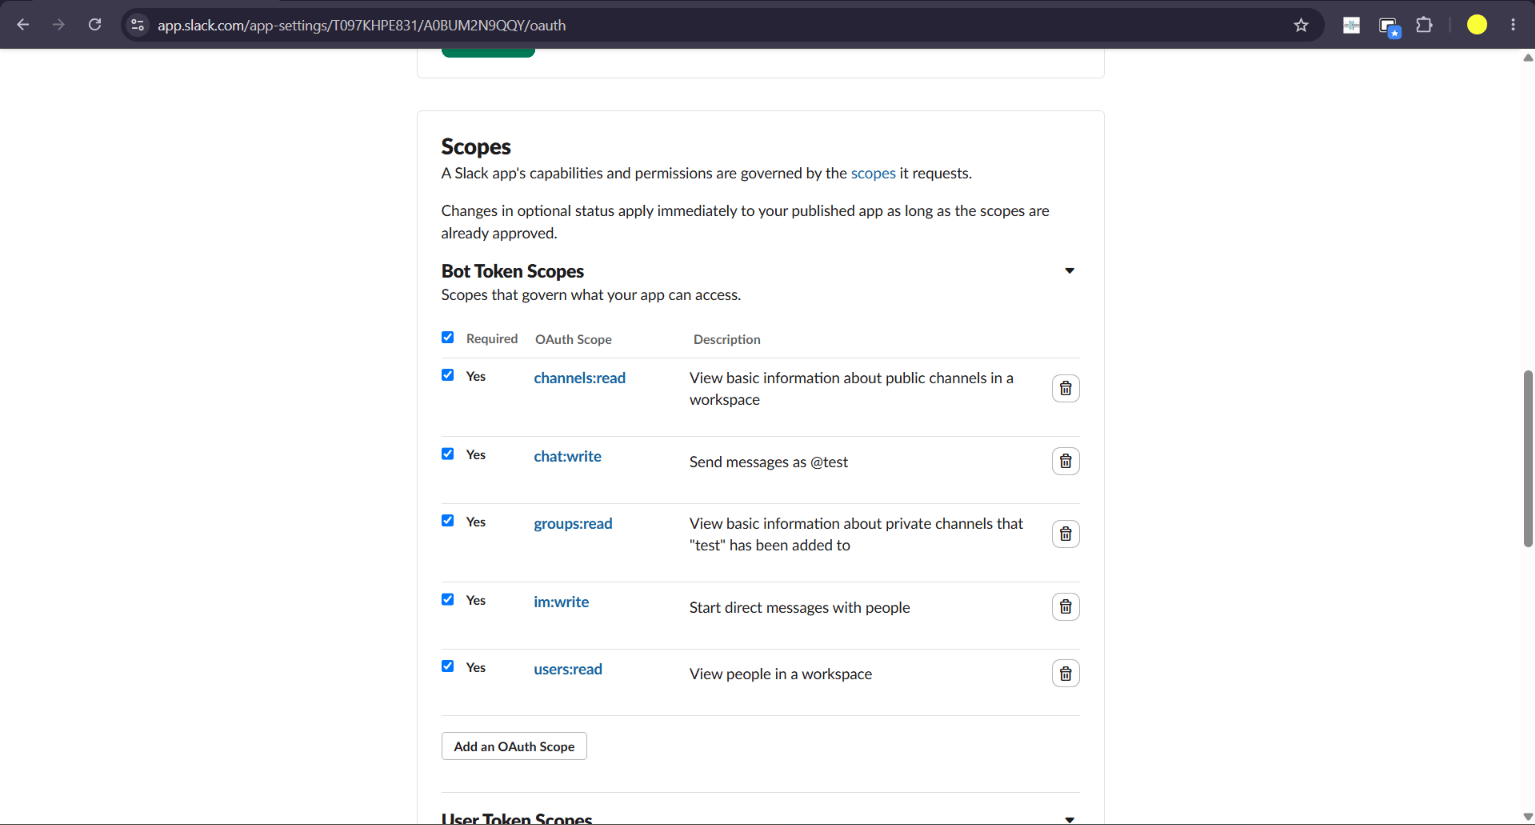Go back with the browser back arrow
The width and height of the screenshot is (1535, 825).
(x=23, y=25)
